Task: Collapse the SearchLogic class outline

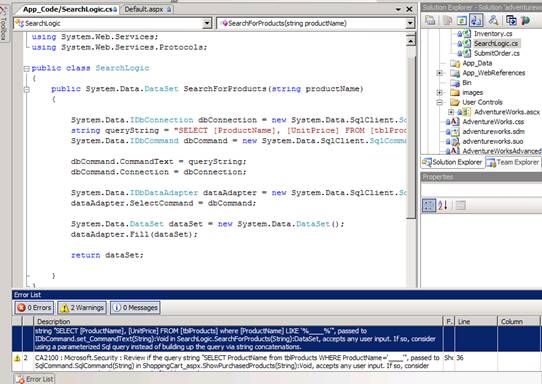Action: [27, 68]
